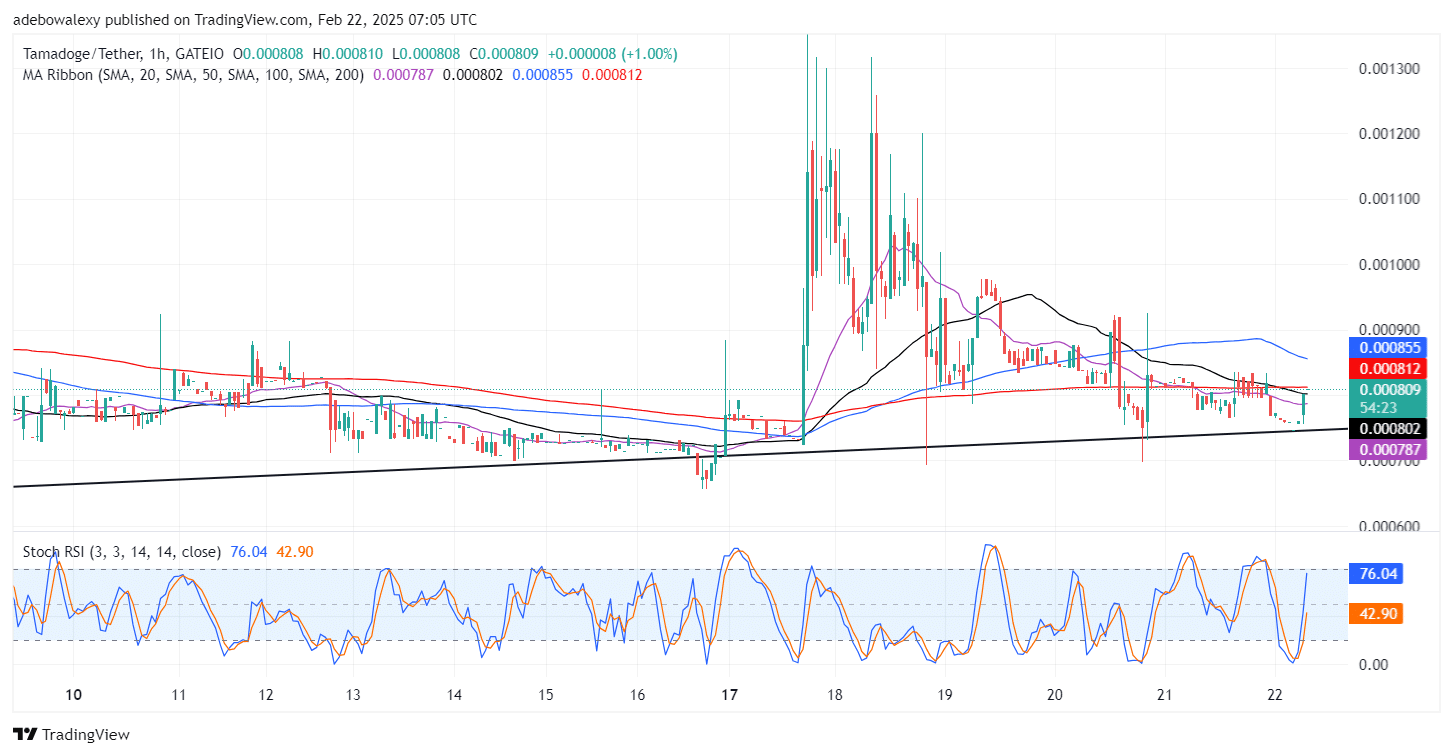Click the TradingView logo at bottom left
The width and height of the screenshot is (1453, 756).
70,735
